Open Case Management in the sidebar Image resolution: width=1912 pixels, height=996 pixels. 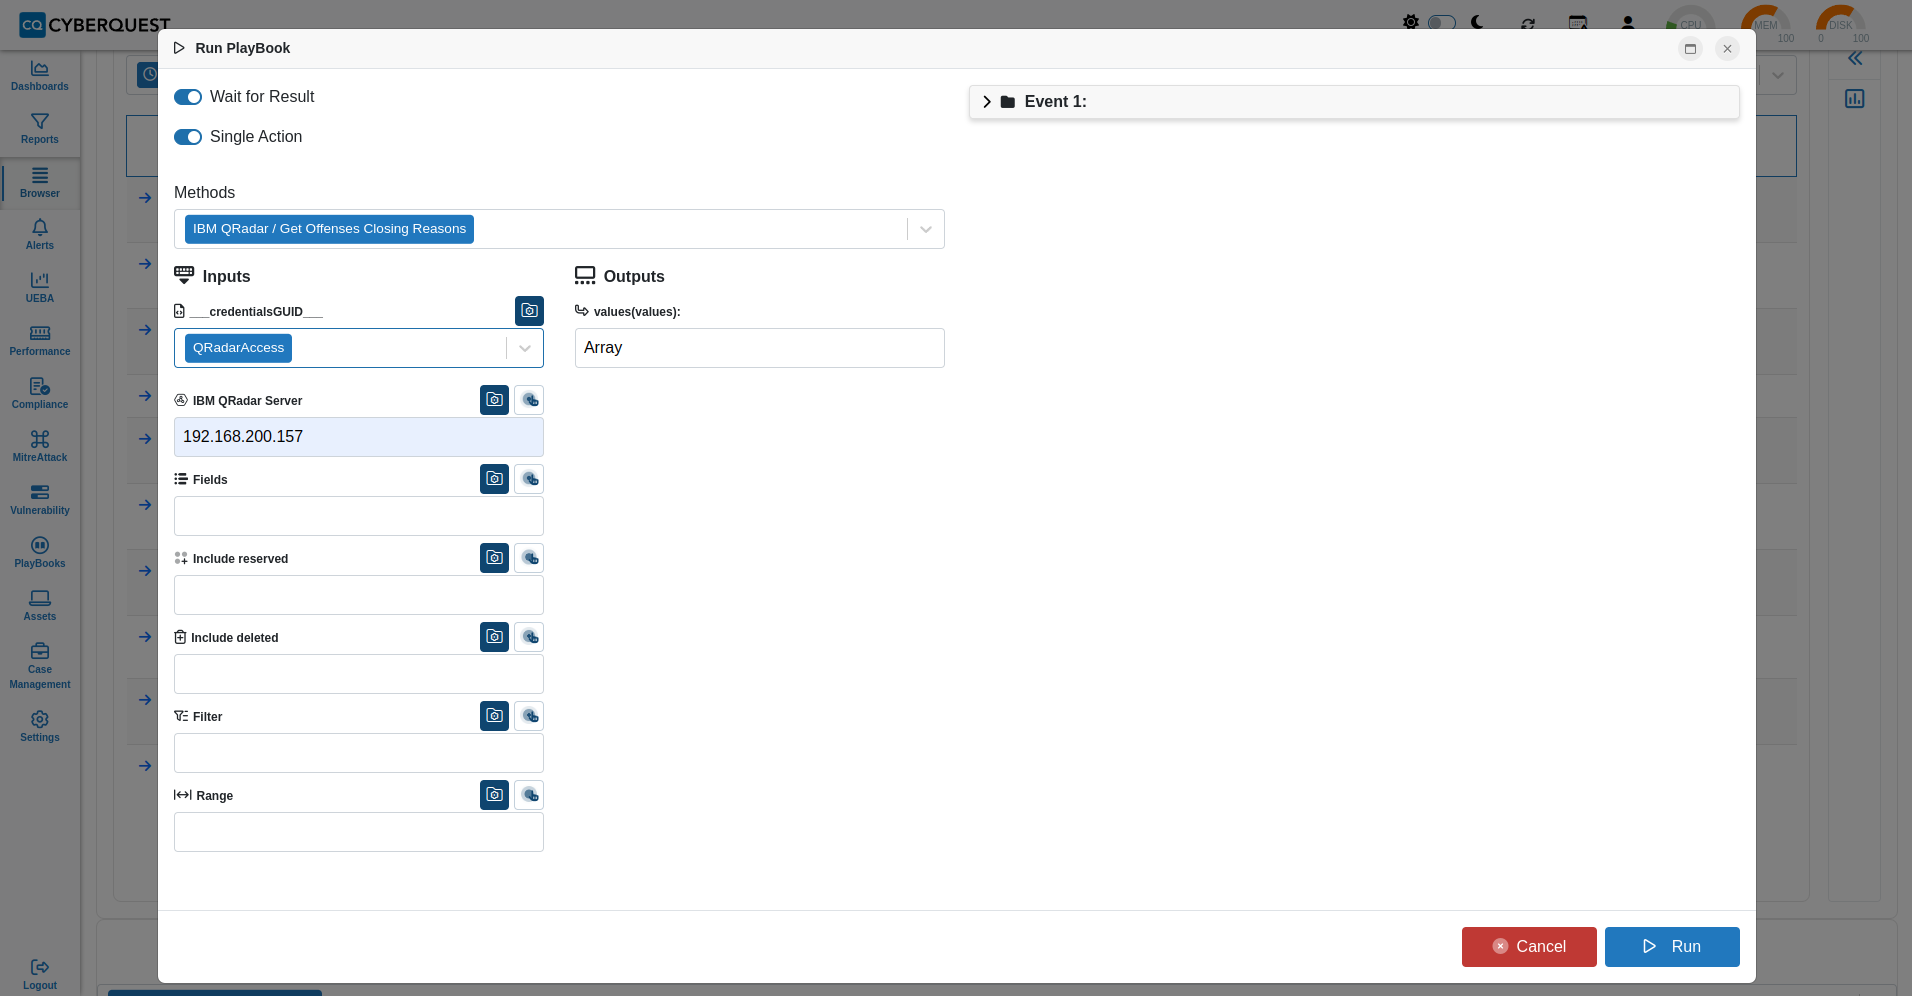point(40,666)
